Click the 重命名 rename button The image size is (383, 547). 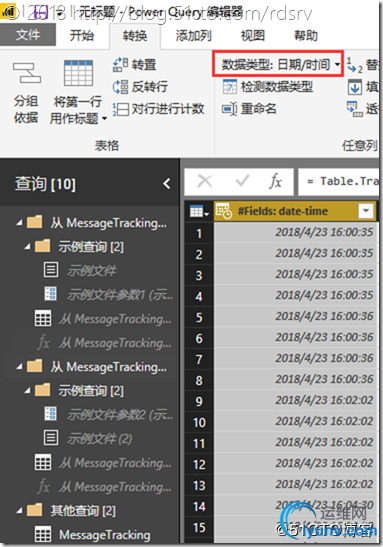250,109
